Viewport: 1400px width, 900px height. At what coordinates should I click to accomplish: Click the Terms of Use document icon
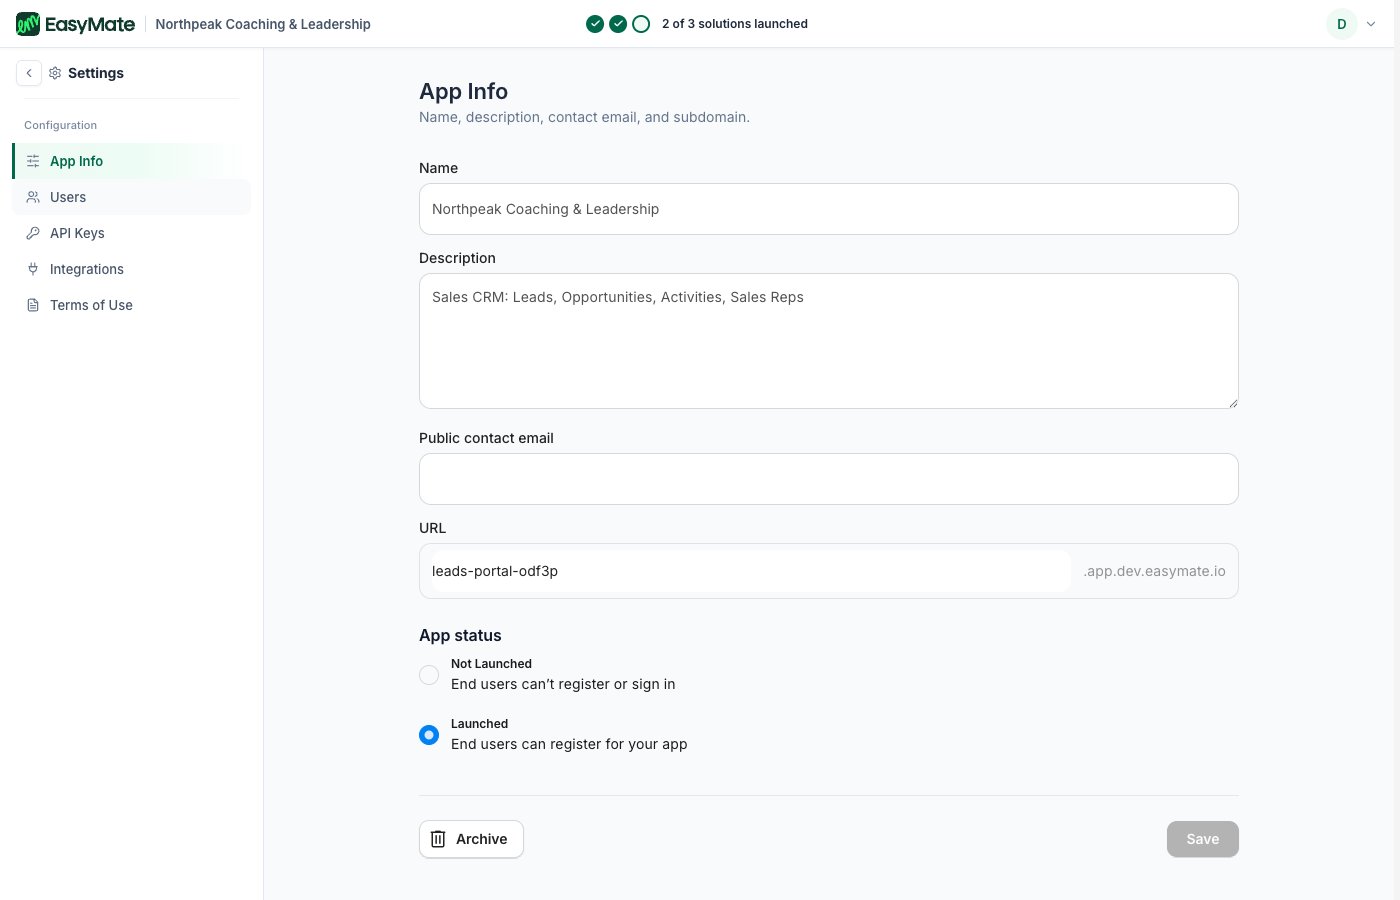(33, 305)
